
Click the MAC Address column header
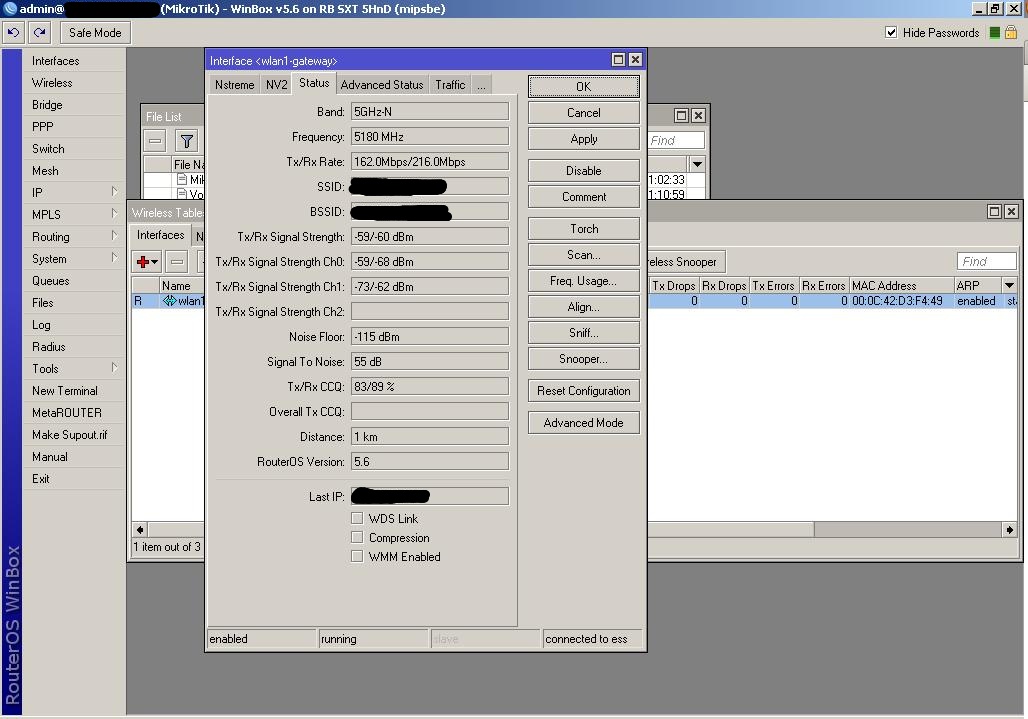[x=901, y=285]
